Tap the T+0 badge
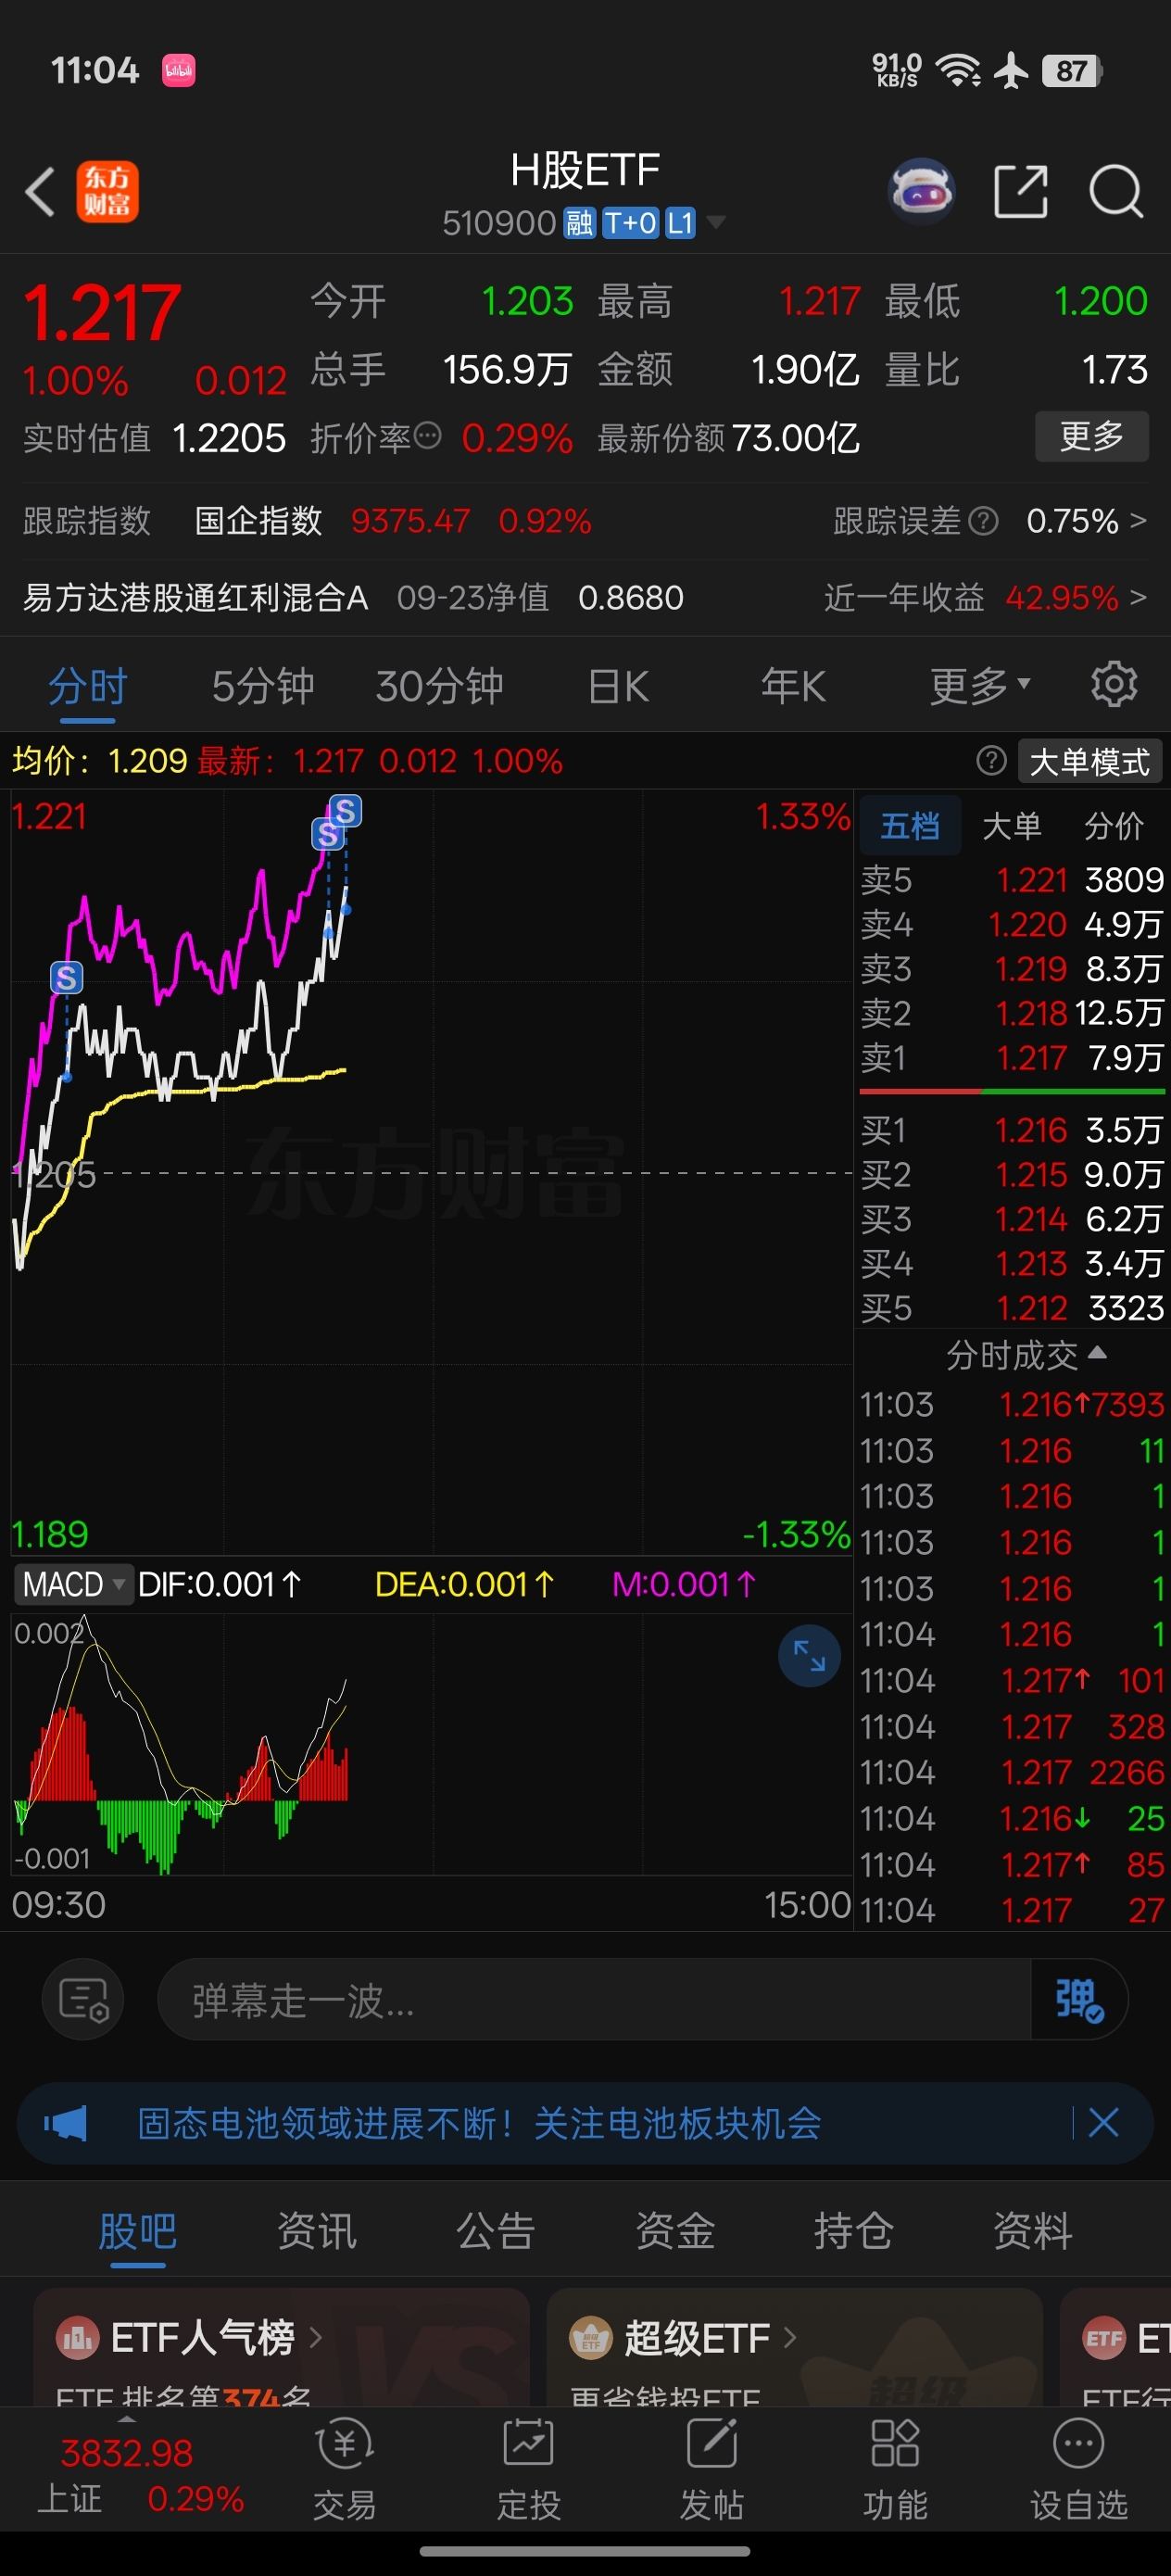The height and width of the screenshot is (2576, 1171). (630, 222)
